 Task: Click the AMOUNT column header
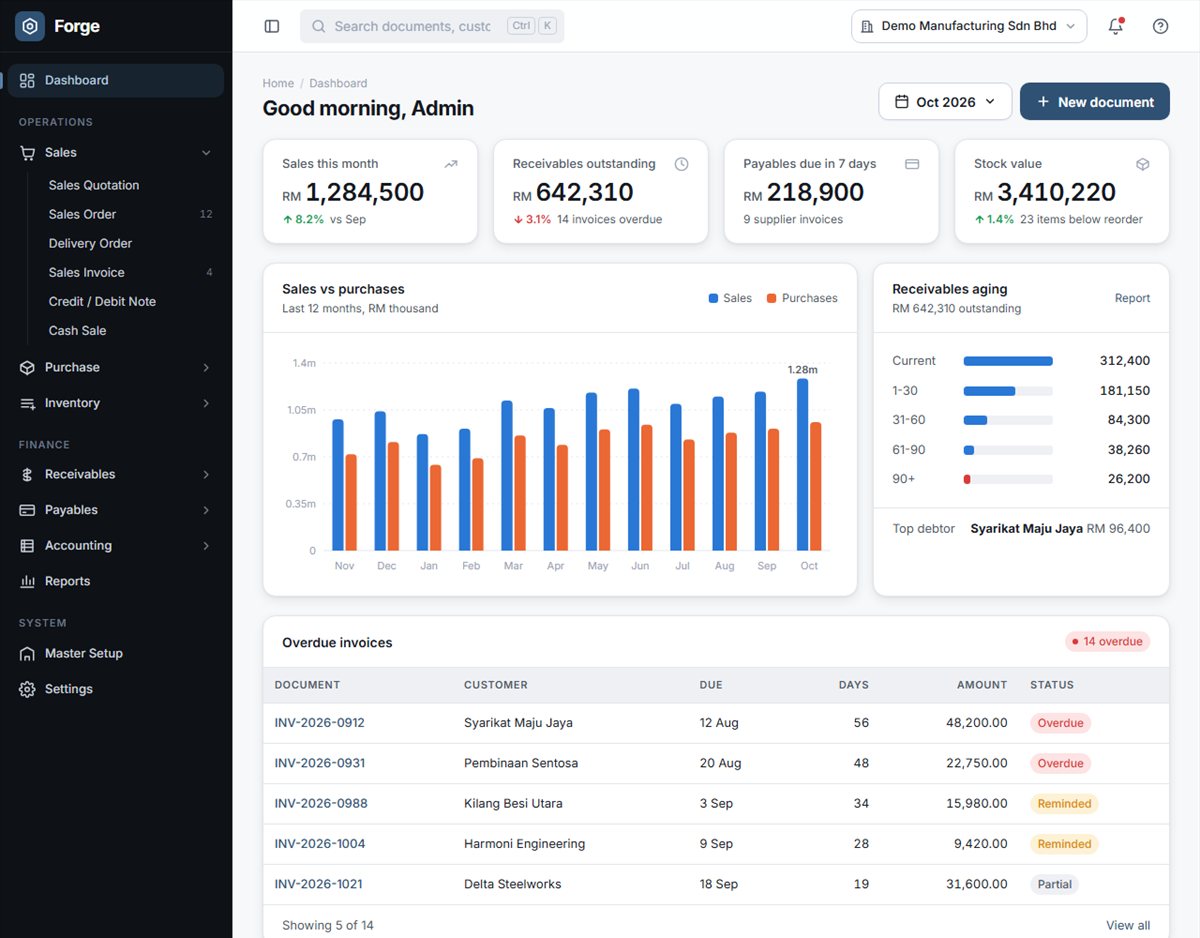pyautogui.click(x=982, y=685)
